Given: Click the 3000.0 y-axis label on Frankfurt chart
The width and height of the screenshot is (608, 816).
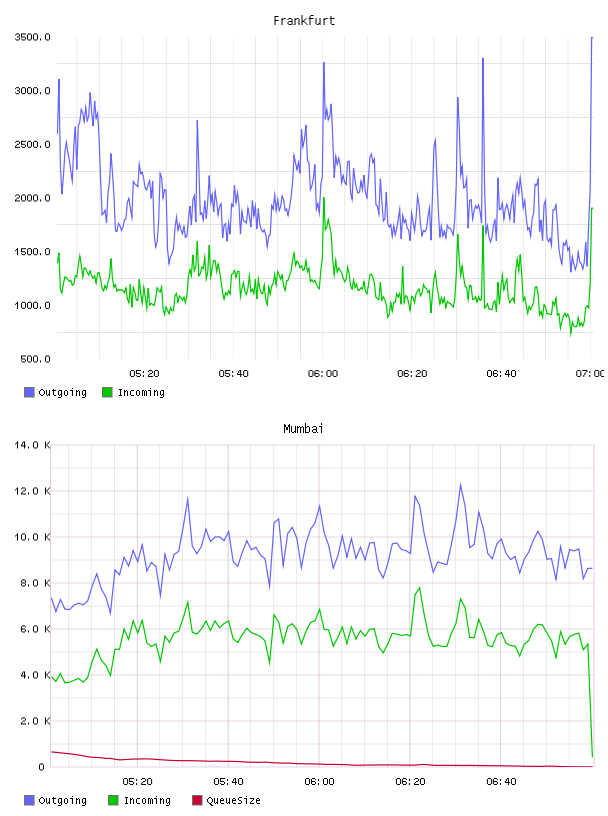Looking at the screenshot, I should tap(32, 91).
